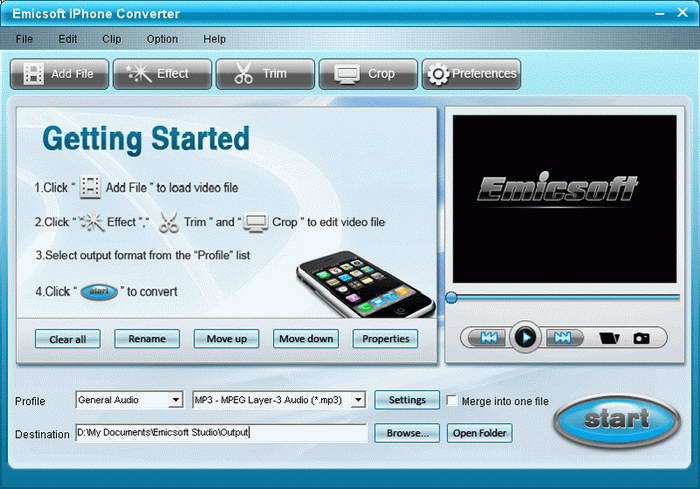This screenshot has width=700, height=489.
Task: Open the File menu
Action: 24,39
